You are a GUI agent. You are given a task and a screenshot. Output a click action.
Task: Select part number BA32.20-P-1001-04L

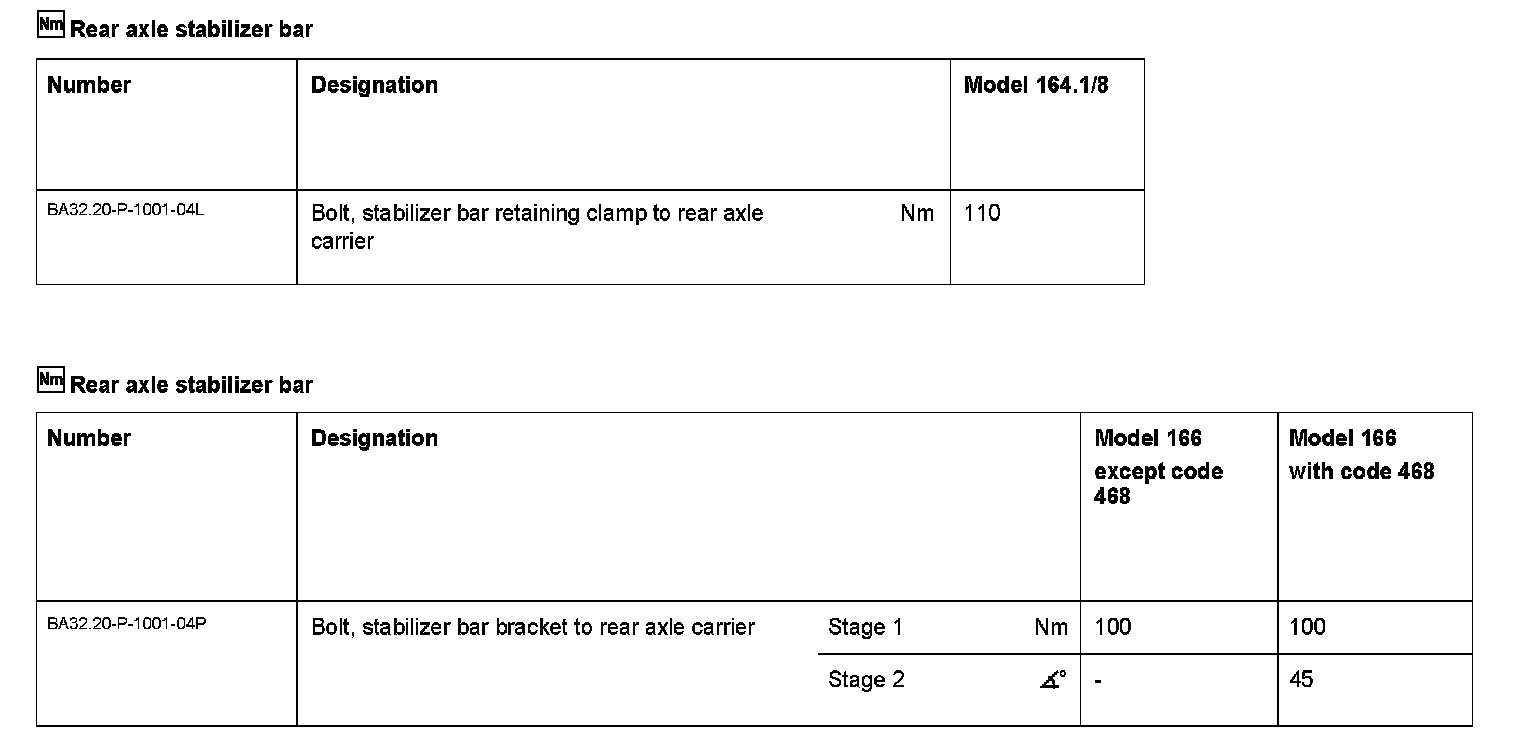[x=125, y=210]
